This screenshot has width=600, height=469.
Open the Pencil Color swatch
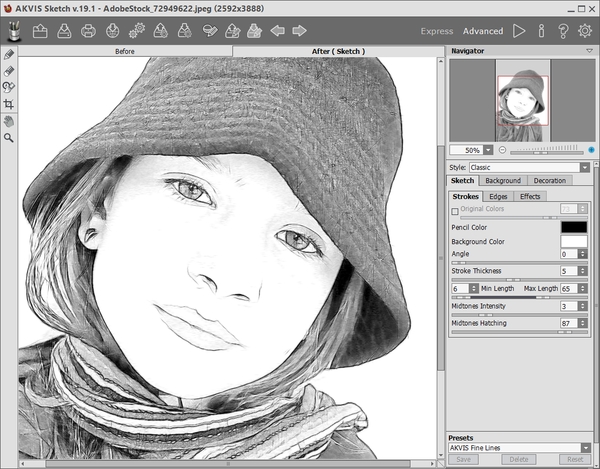point(574,227)
